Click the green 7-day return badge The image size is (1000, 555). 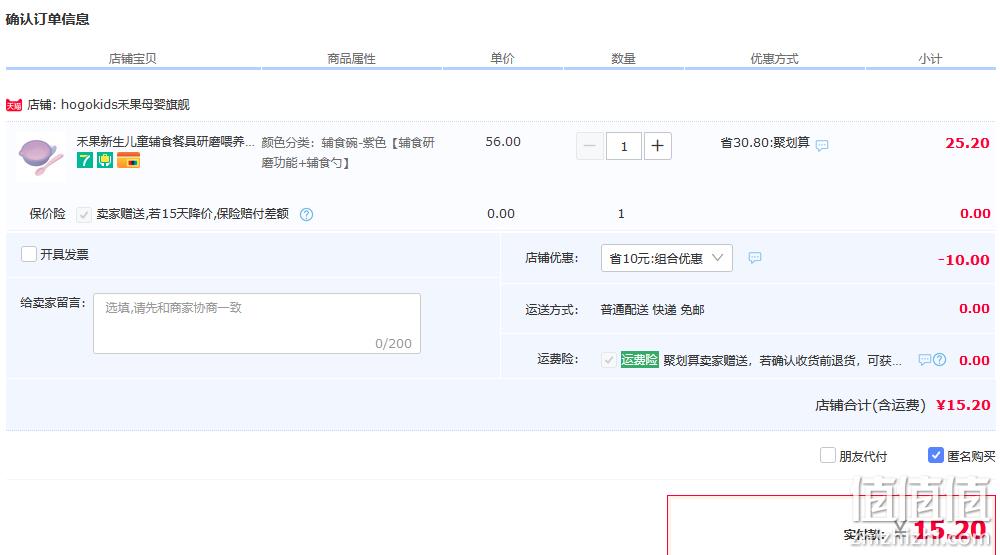(85, 160)
